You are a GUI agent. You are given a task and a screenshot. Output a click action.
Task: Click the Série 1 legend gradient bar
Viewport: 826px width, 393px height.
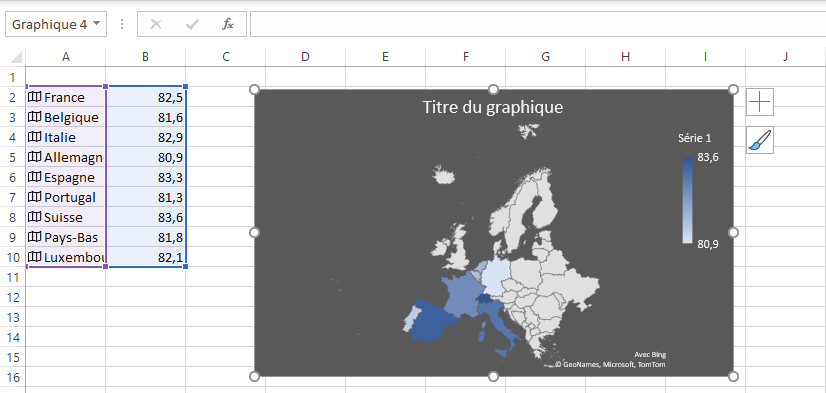(x=687, y=200)
